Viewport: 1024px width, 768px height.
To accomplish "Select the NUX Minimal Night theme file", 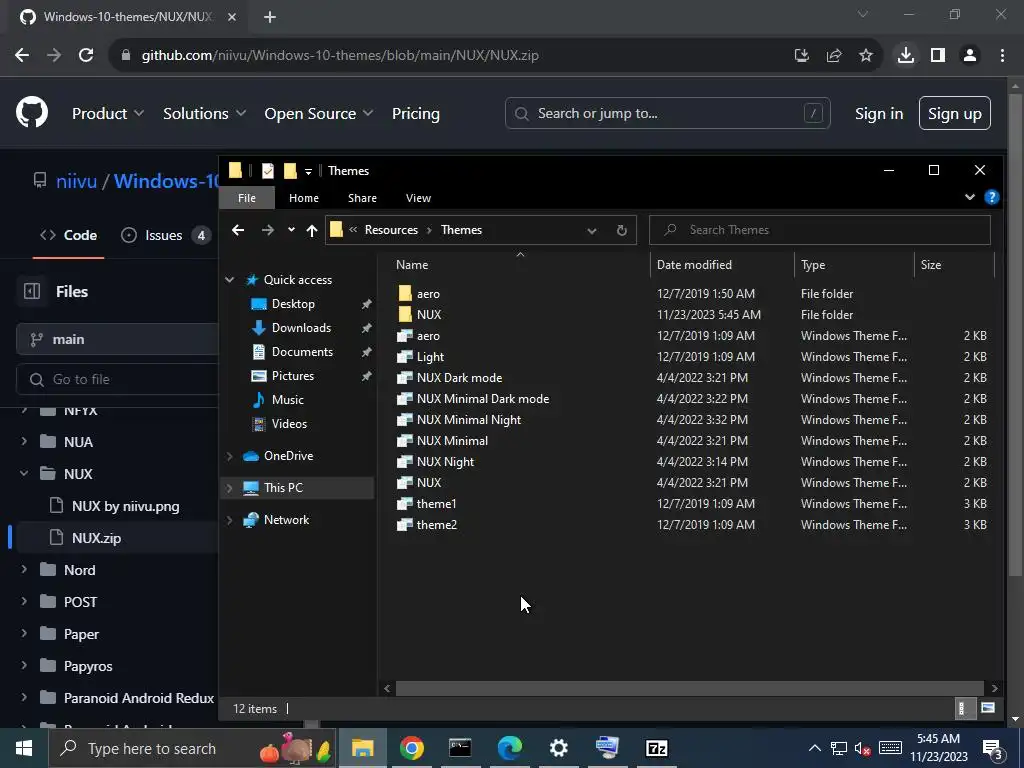I will tap(469, 419).
